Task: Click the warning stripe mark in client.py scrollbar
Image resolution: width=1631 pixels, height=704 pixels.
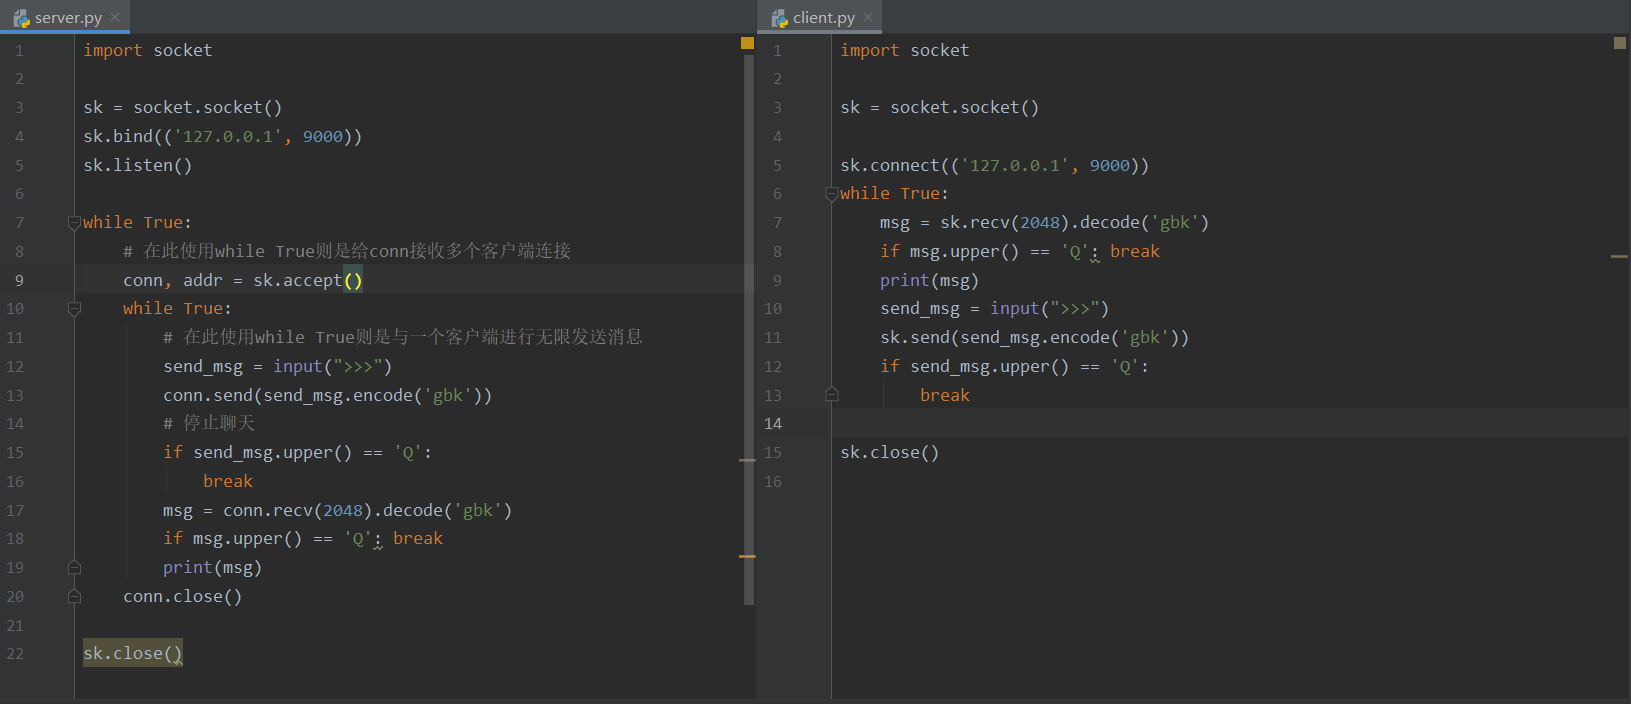Action: click(x=1620, y=257)
